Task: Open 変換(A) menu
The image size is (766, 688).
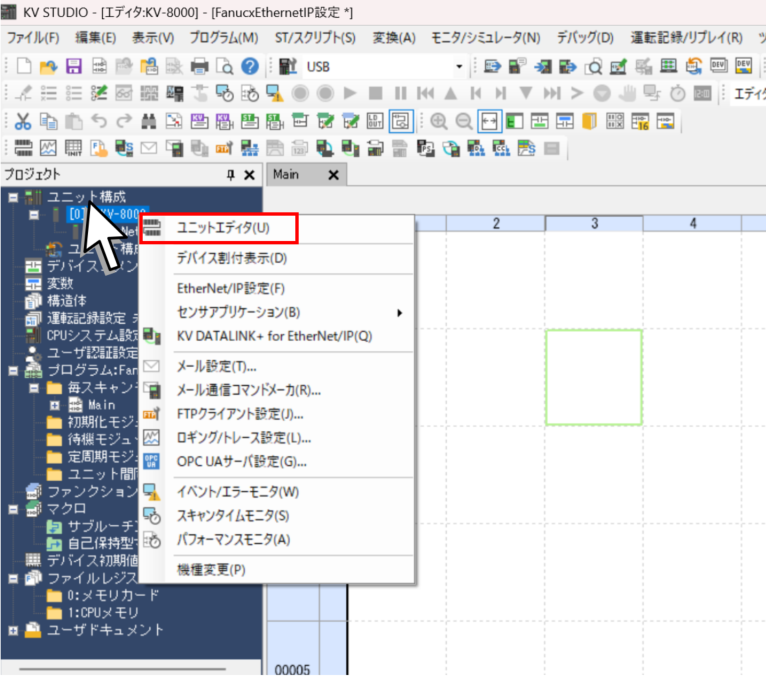Action: [394, 38]
